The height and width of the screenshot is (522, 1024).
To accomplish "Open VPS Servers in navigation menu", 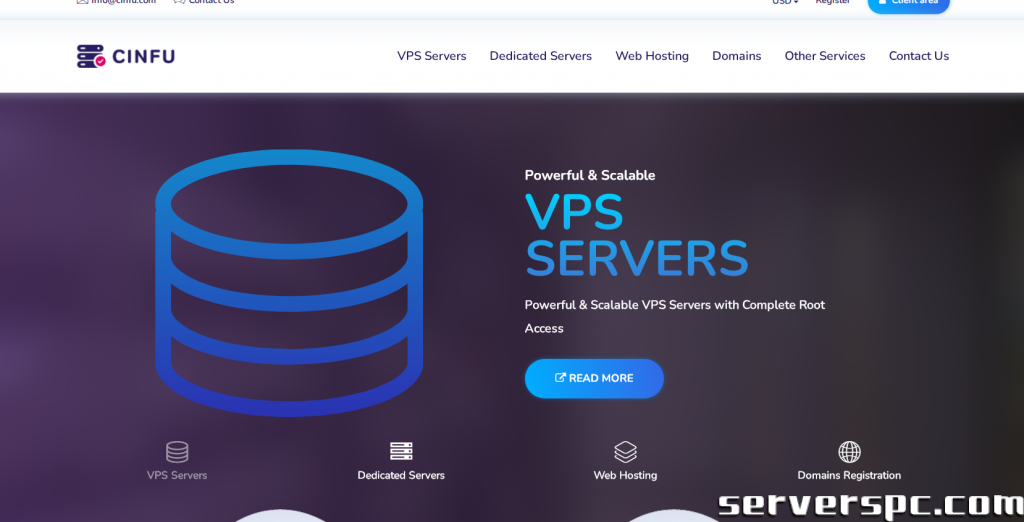I will [431, 56].
